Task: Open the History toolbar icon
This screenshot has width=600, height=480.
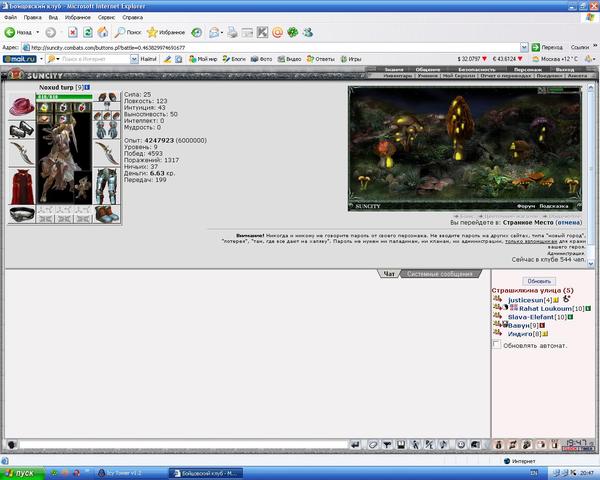Action: [x=197, y=33]
